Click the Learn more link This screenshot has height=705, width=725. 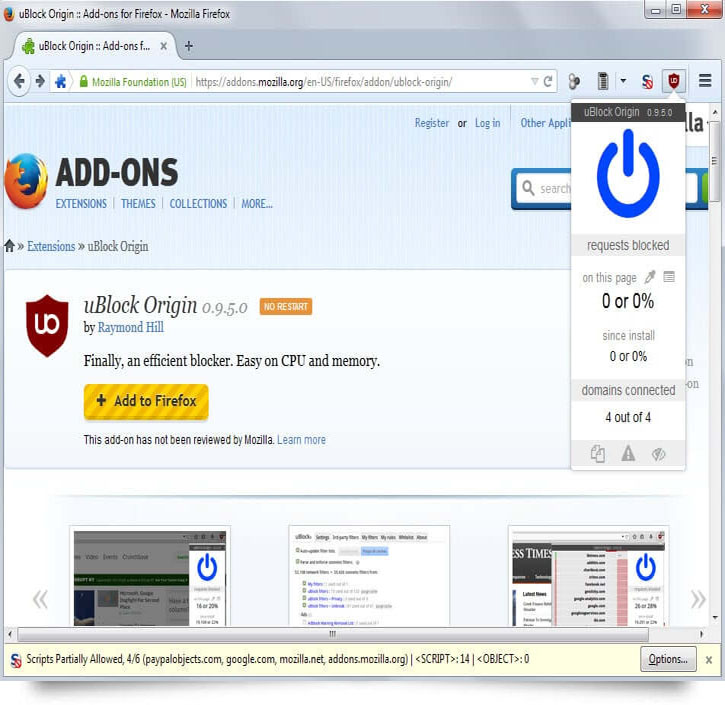click(301, 440)
